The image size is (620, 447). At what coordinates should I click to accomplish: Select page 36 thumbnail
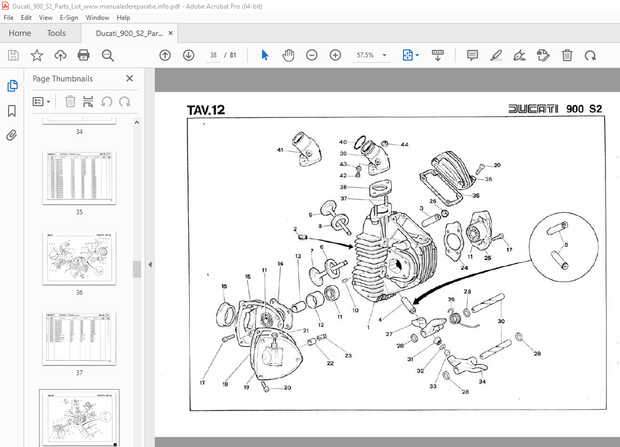click(x=79, y=260)
